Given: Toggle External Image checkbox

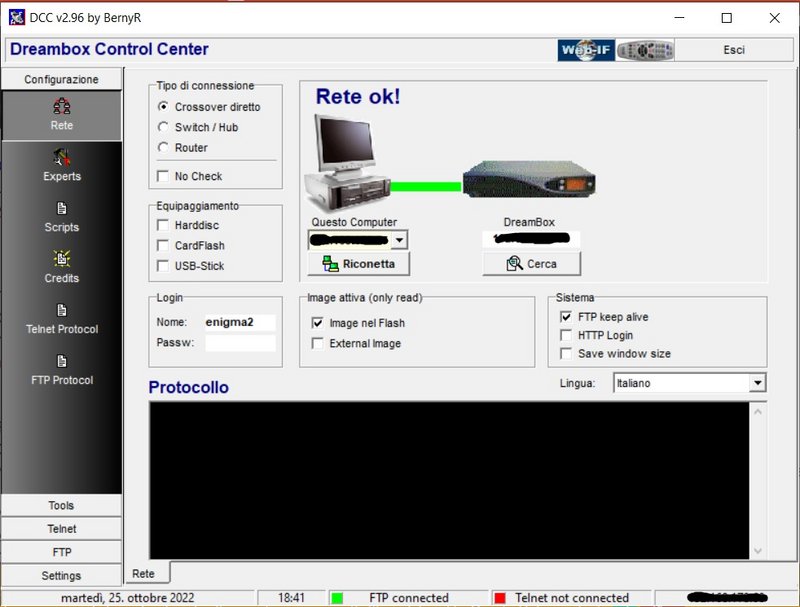Looking at the screenshot, I should (x=317, y=343).
